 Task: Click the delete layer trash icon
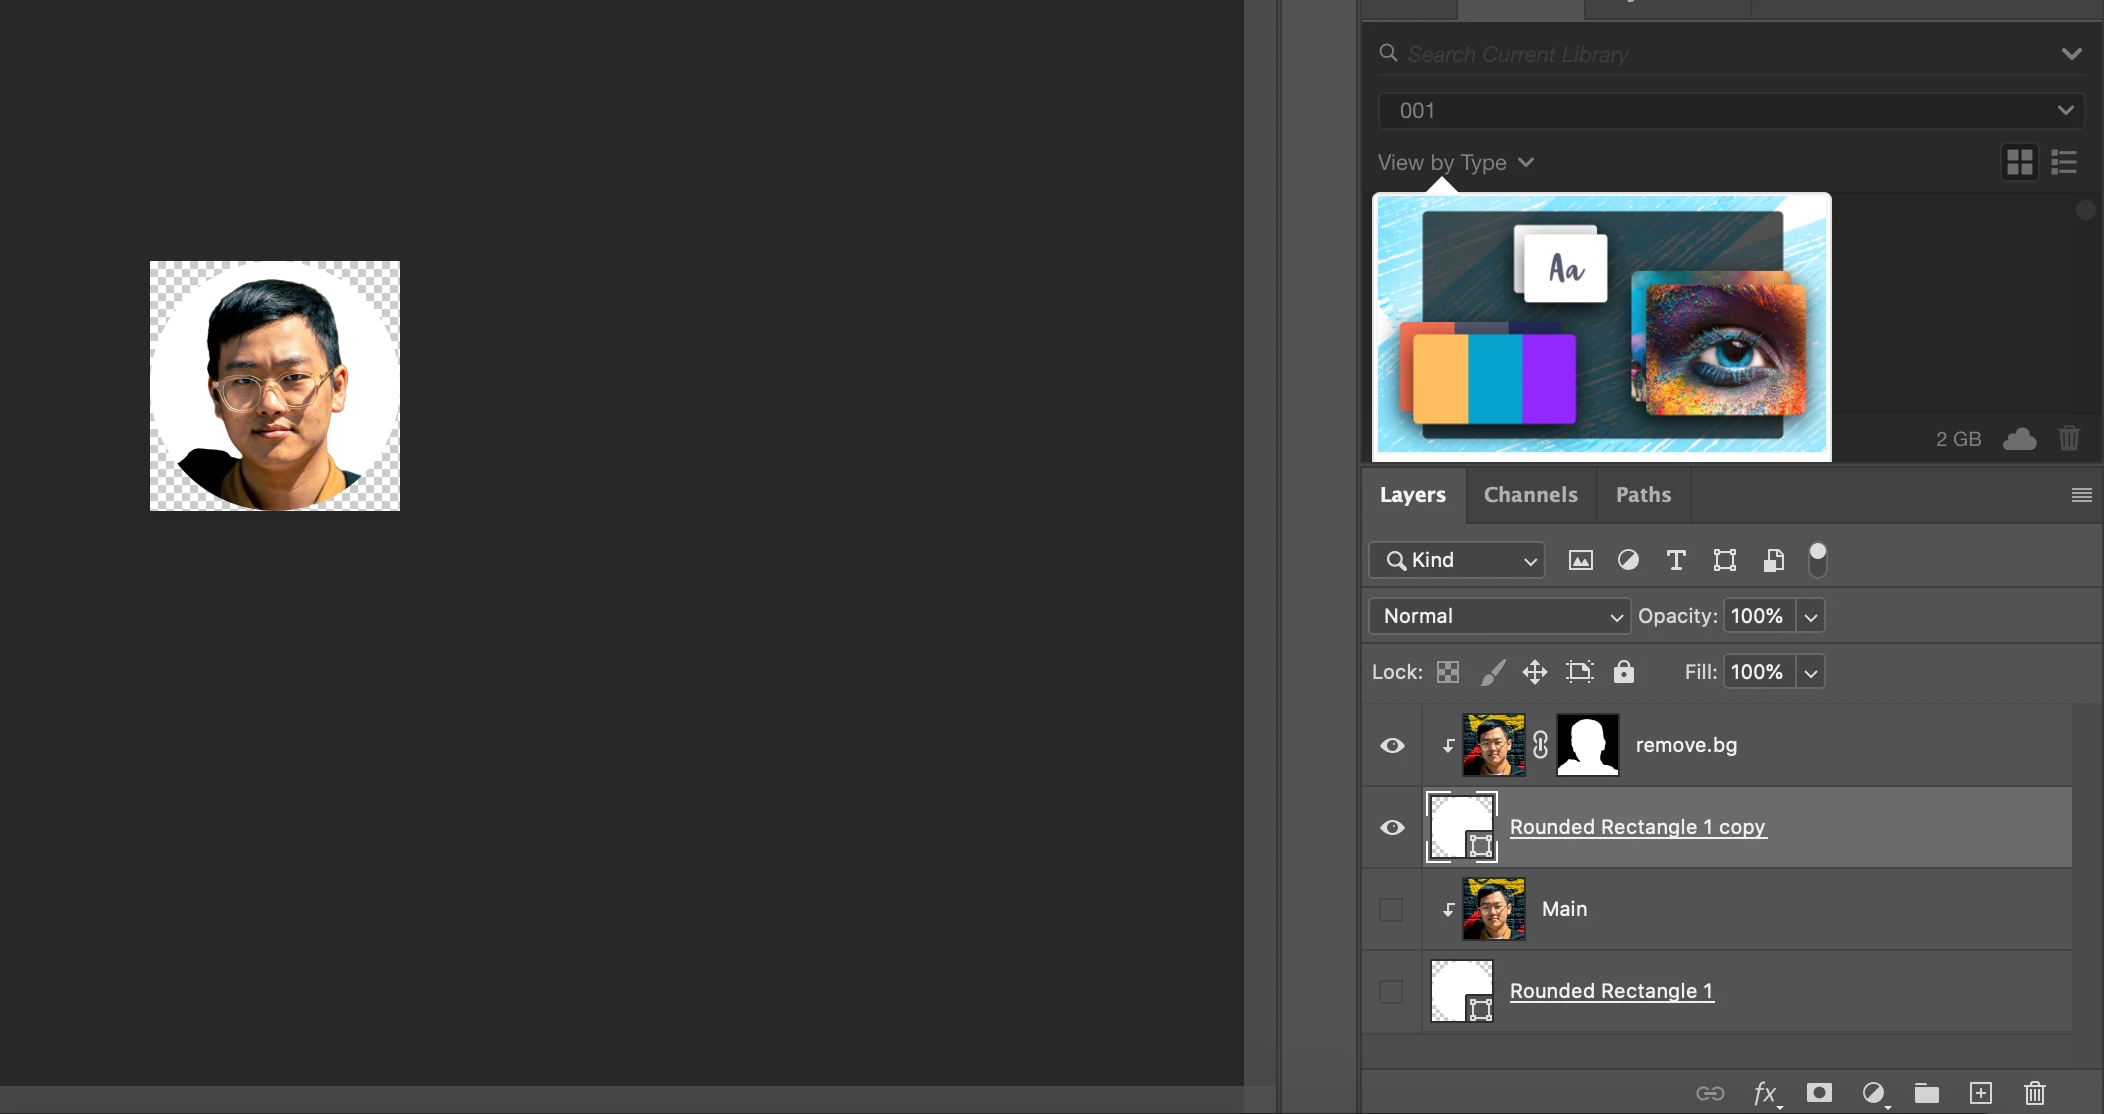(2034, 1093)
